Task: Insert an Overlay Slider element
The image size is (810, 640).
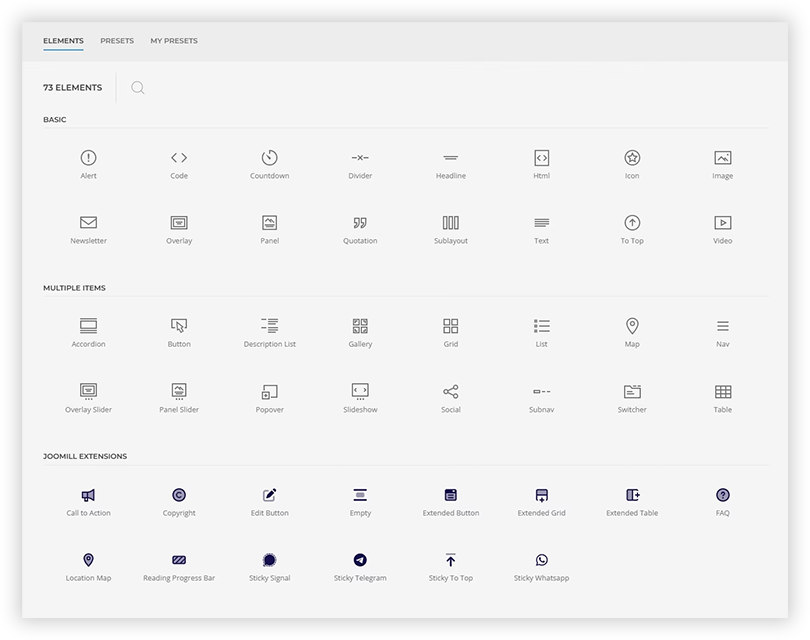Action: pos(88,399)
